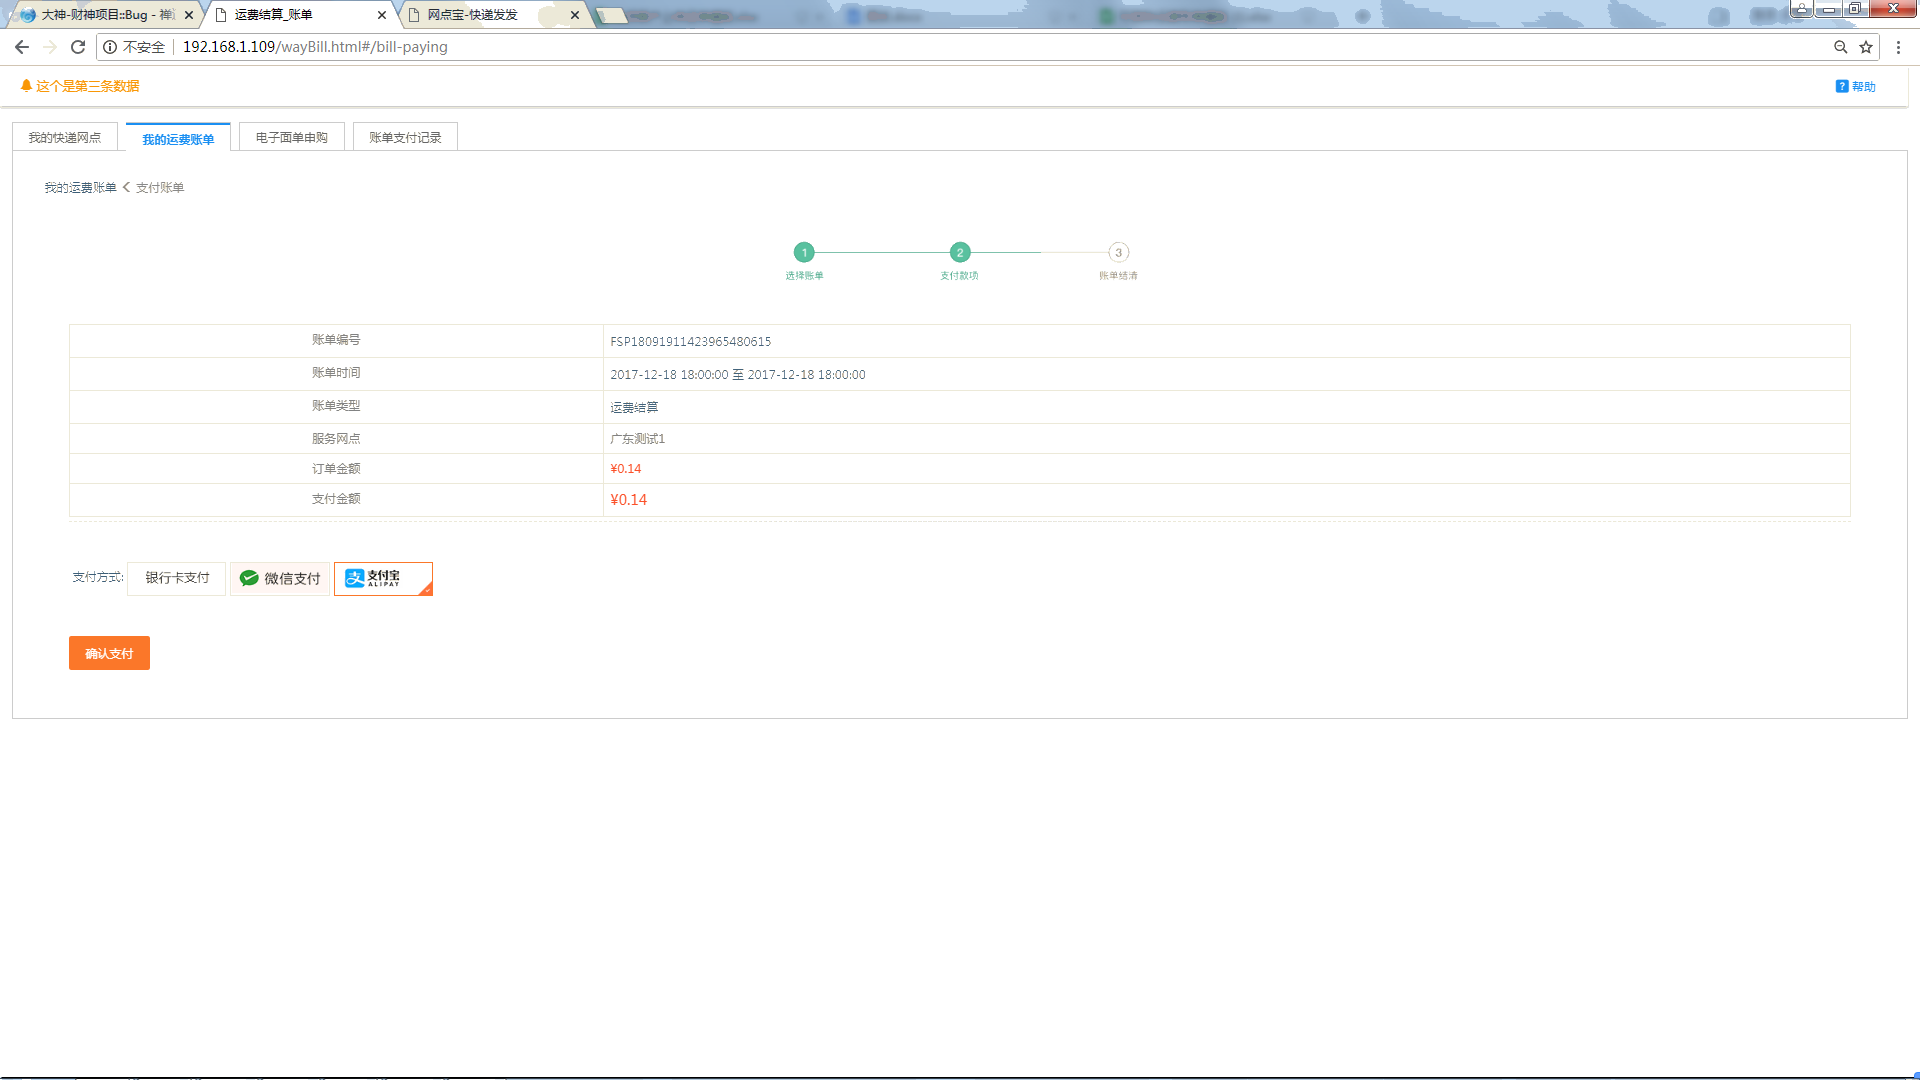Select 微信支付 payment method

click(280, 578)
